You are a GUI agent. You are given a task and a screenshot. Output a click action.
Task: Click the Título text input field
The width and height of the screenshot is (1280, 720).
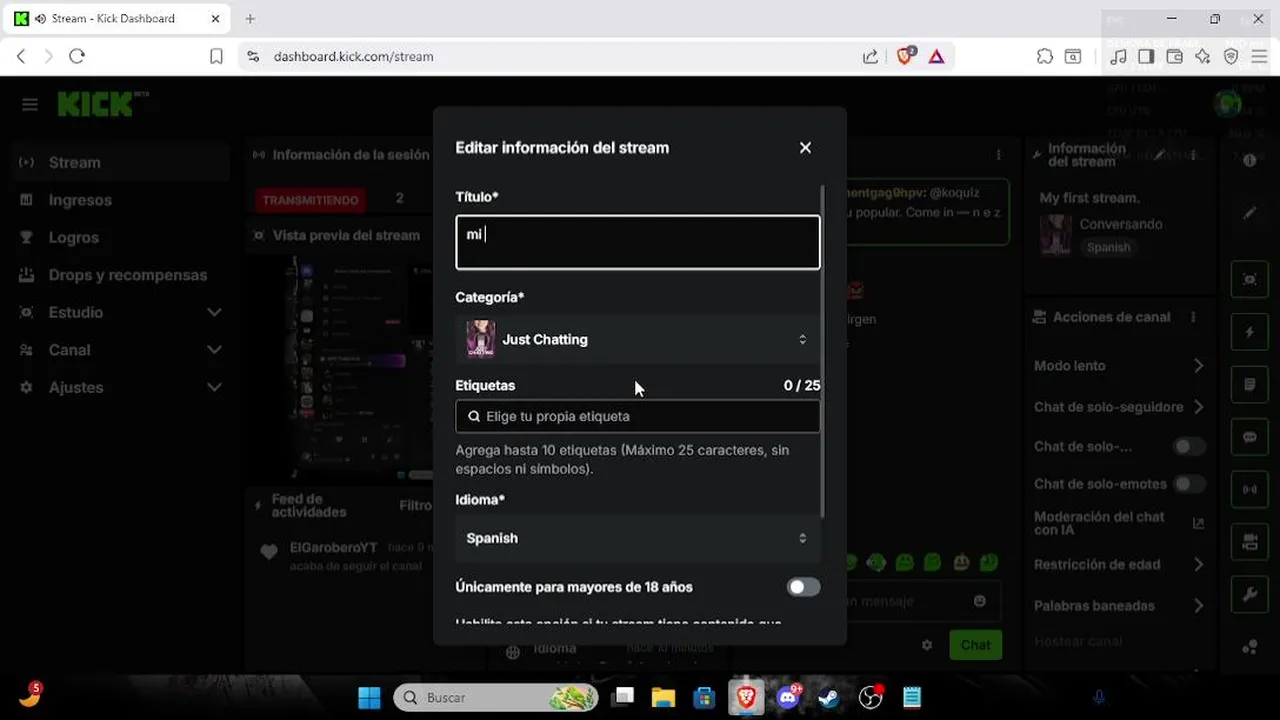click(x=637, y=242)
